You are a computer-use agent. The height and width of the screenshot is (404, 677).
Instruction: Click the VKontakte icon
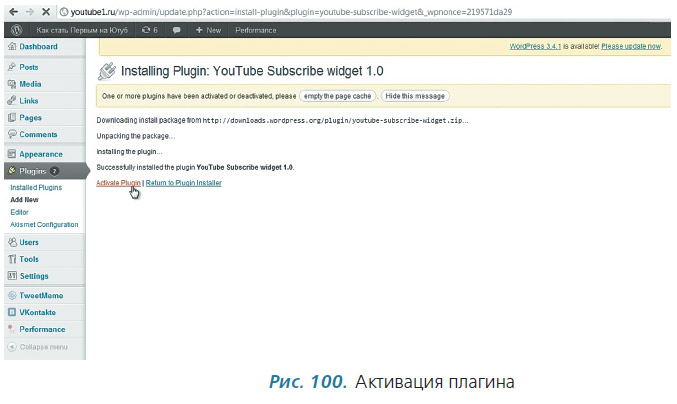click(12, 312)
